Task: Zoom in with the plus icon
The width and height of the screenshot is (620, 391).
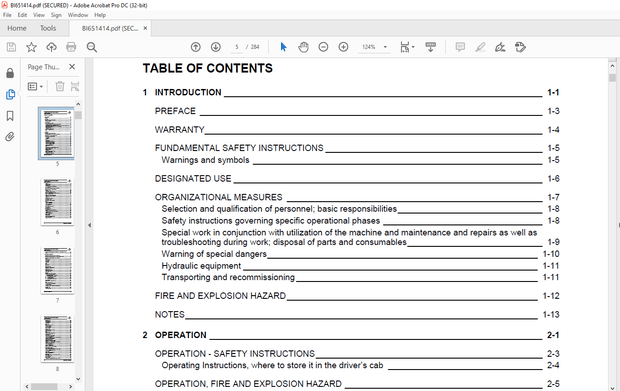Action: tap(344, 47)
